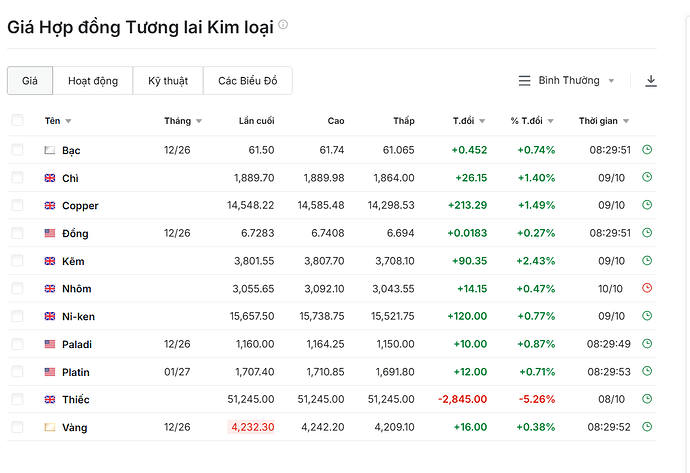Click the UK flag beside Copper
690x473 pixels.
[x=50, y=205]
